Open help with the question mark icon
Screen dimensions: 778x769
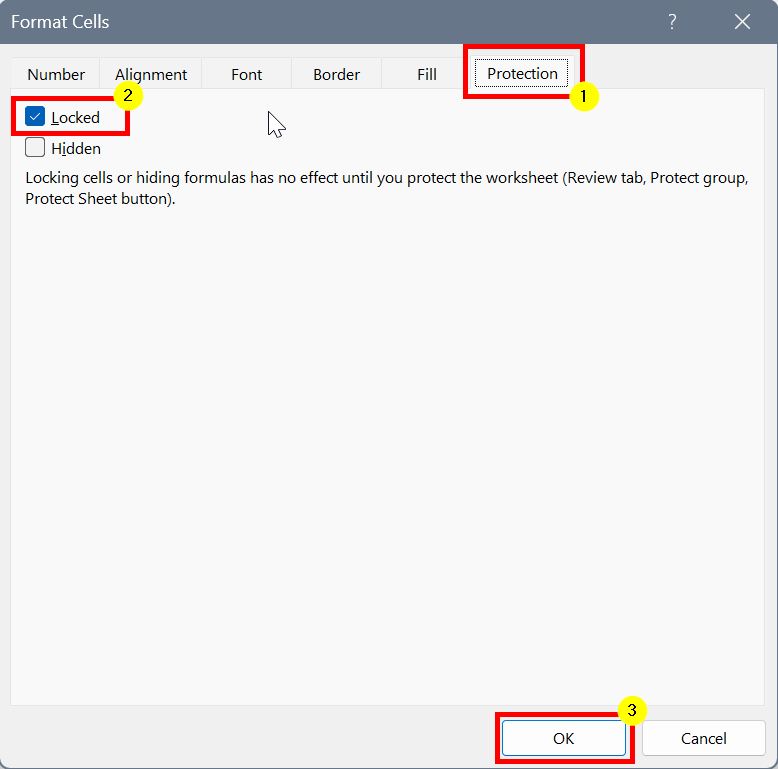672,22
